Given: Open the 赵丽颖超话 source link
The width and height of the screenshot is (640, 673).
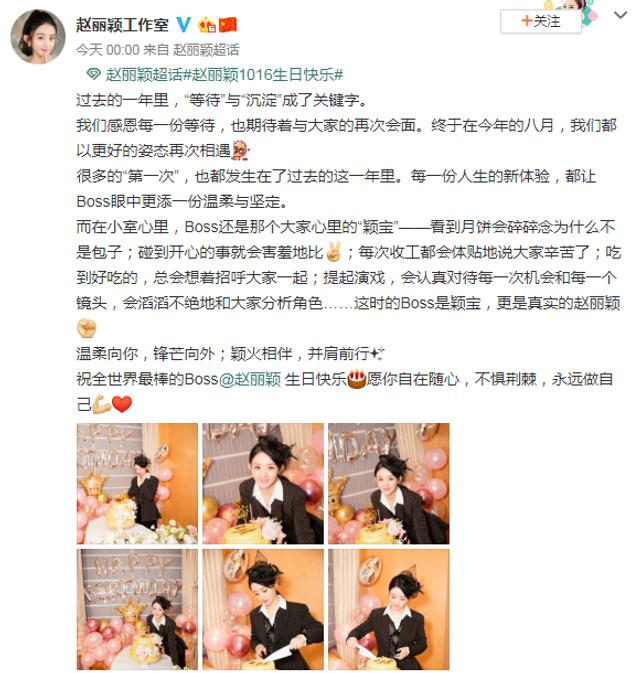Looking at the screenshot, I should point(206,50).
